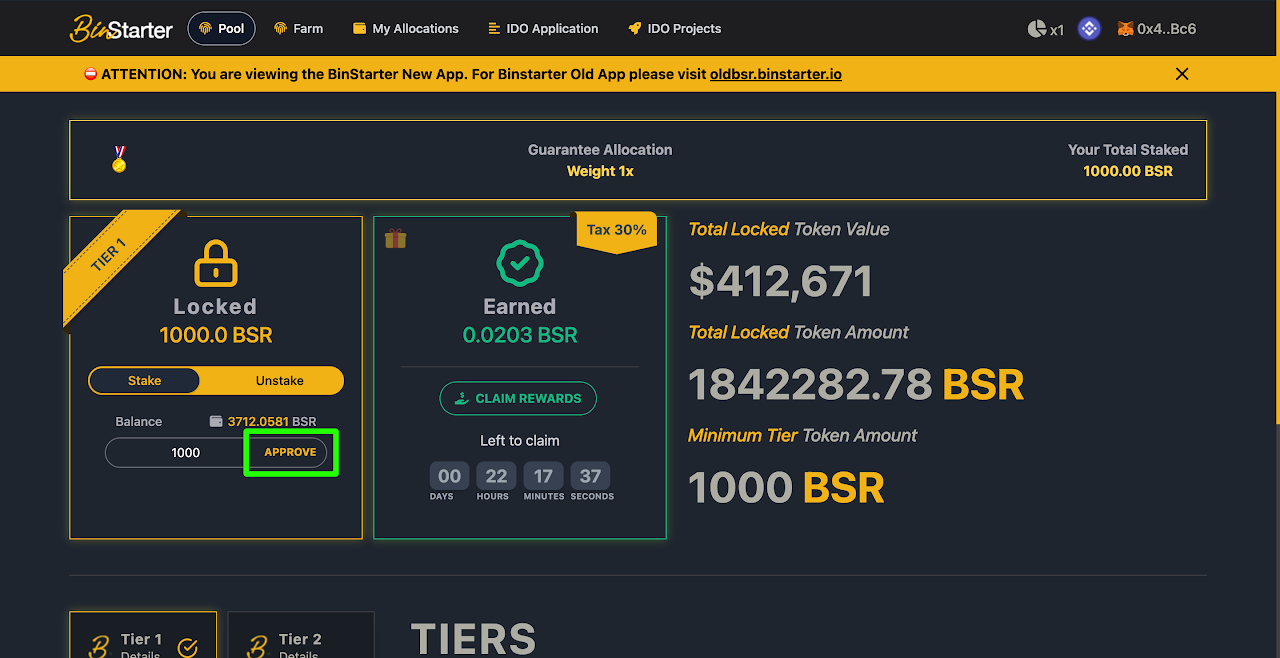Viewport: 1280px width, 658px height.
Task: Click the CLAIM REWARDS button
Action: click(518, 398)
